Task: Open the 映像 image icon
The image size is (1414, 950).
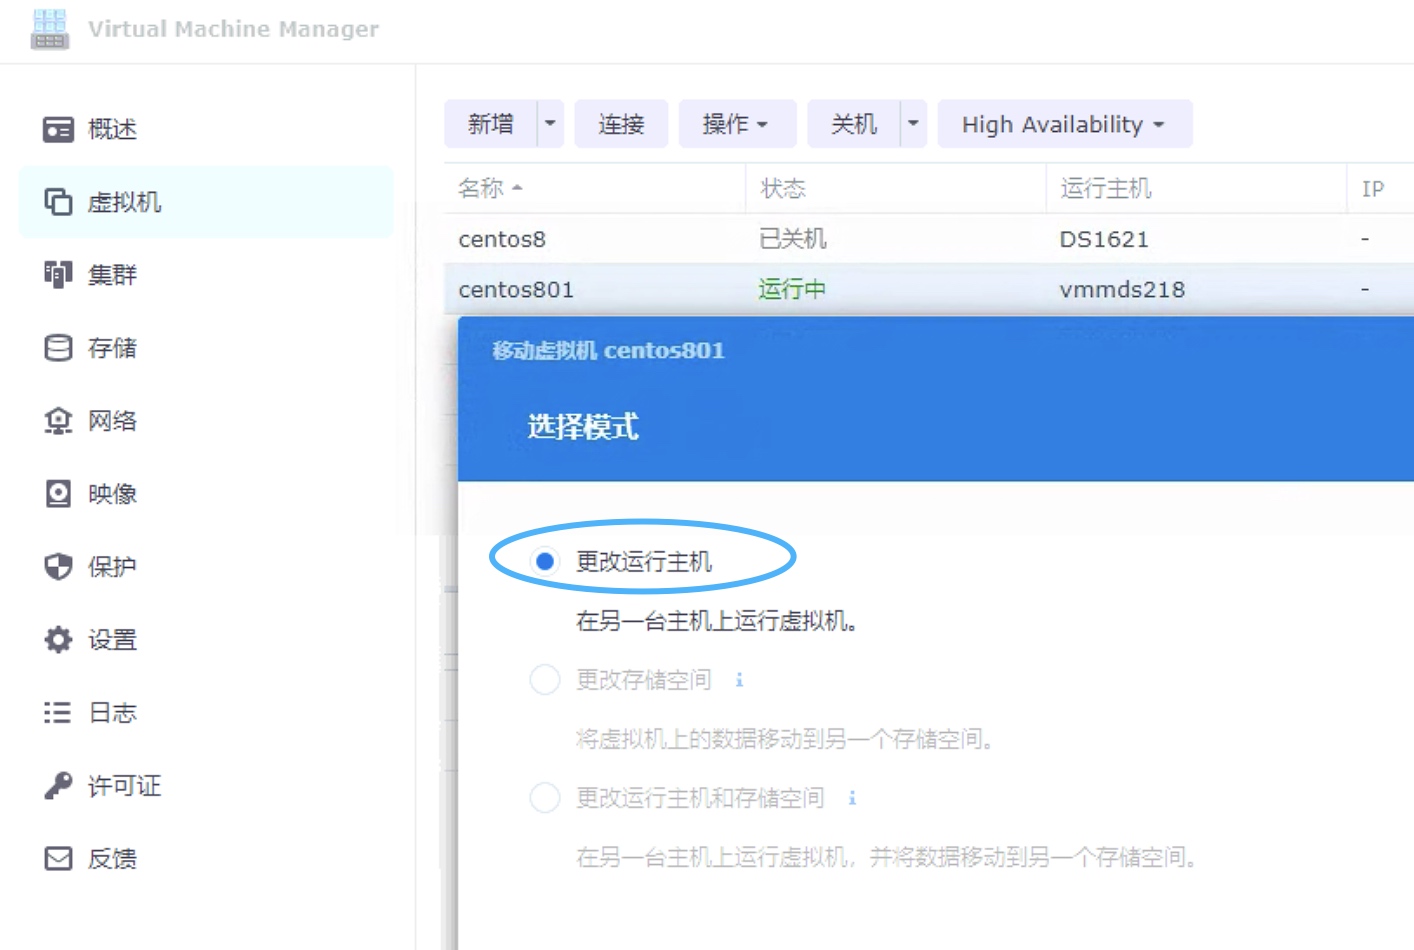Action: coord(58,494)
